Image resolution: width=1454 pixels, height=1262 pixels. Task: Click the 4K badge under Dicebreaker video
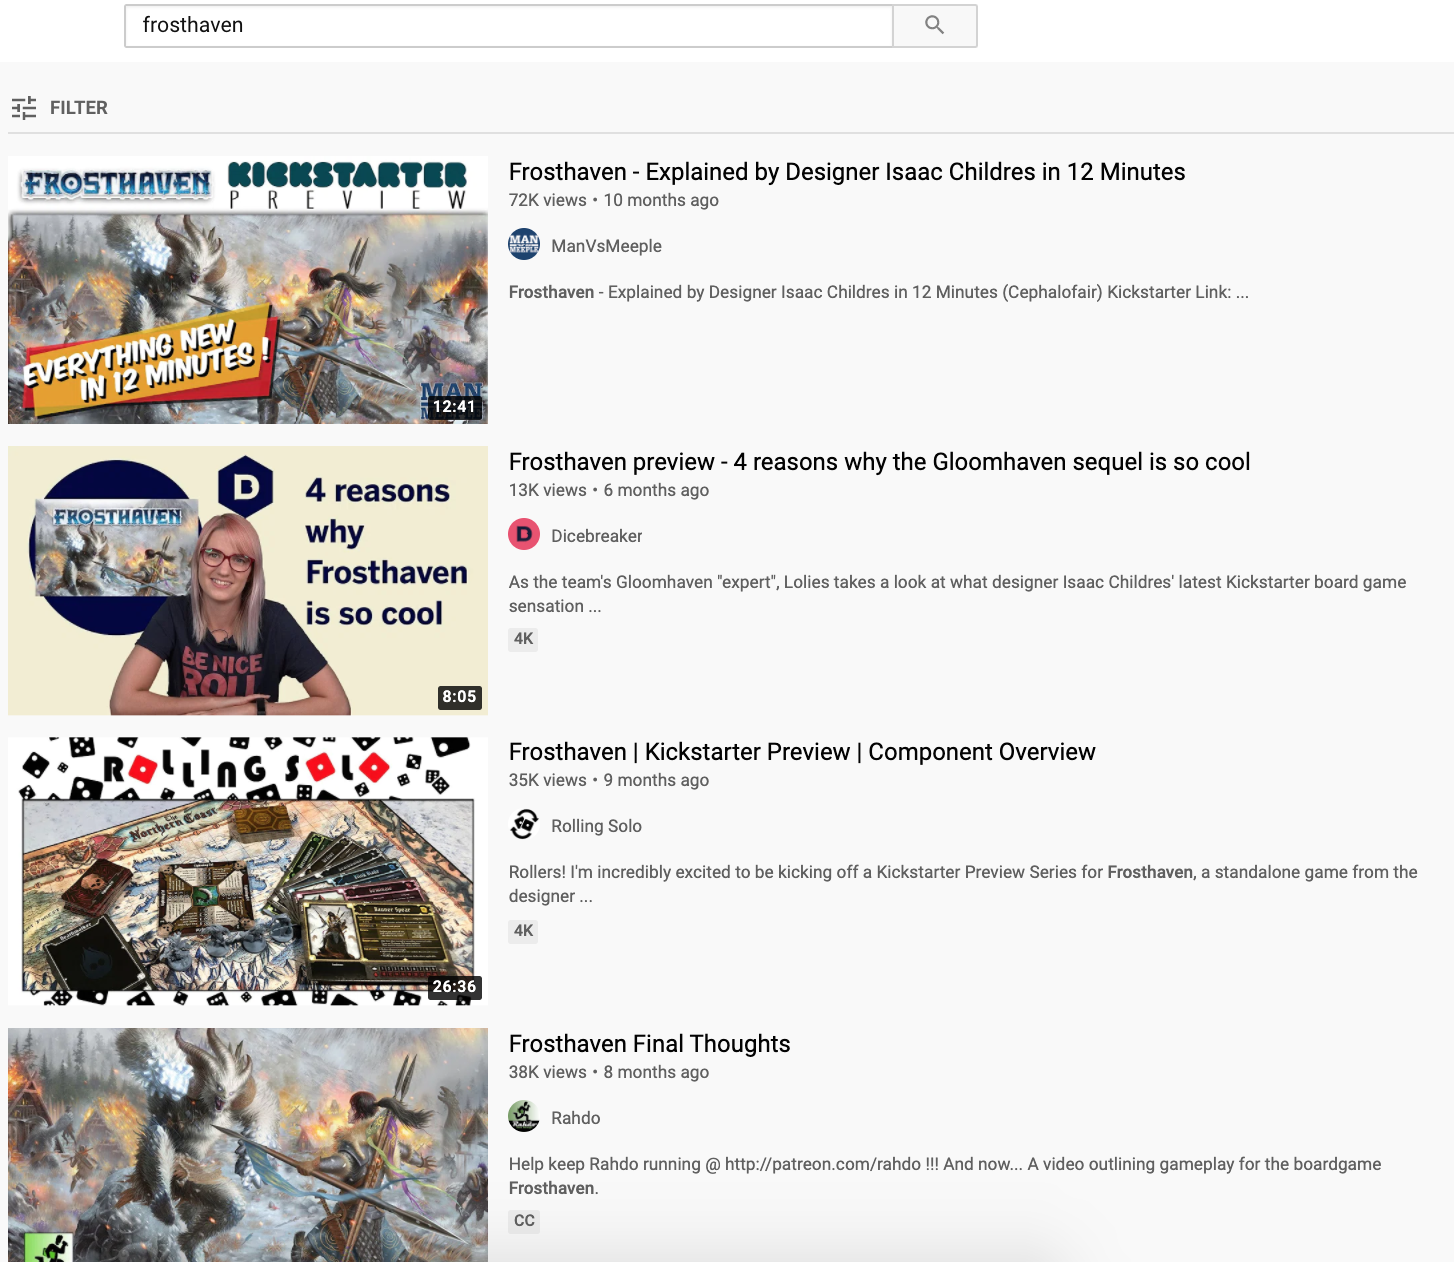pos(523,639)
